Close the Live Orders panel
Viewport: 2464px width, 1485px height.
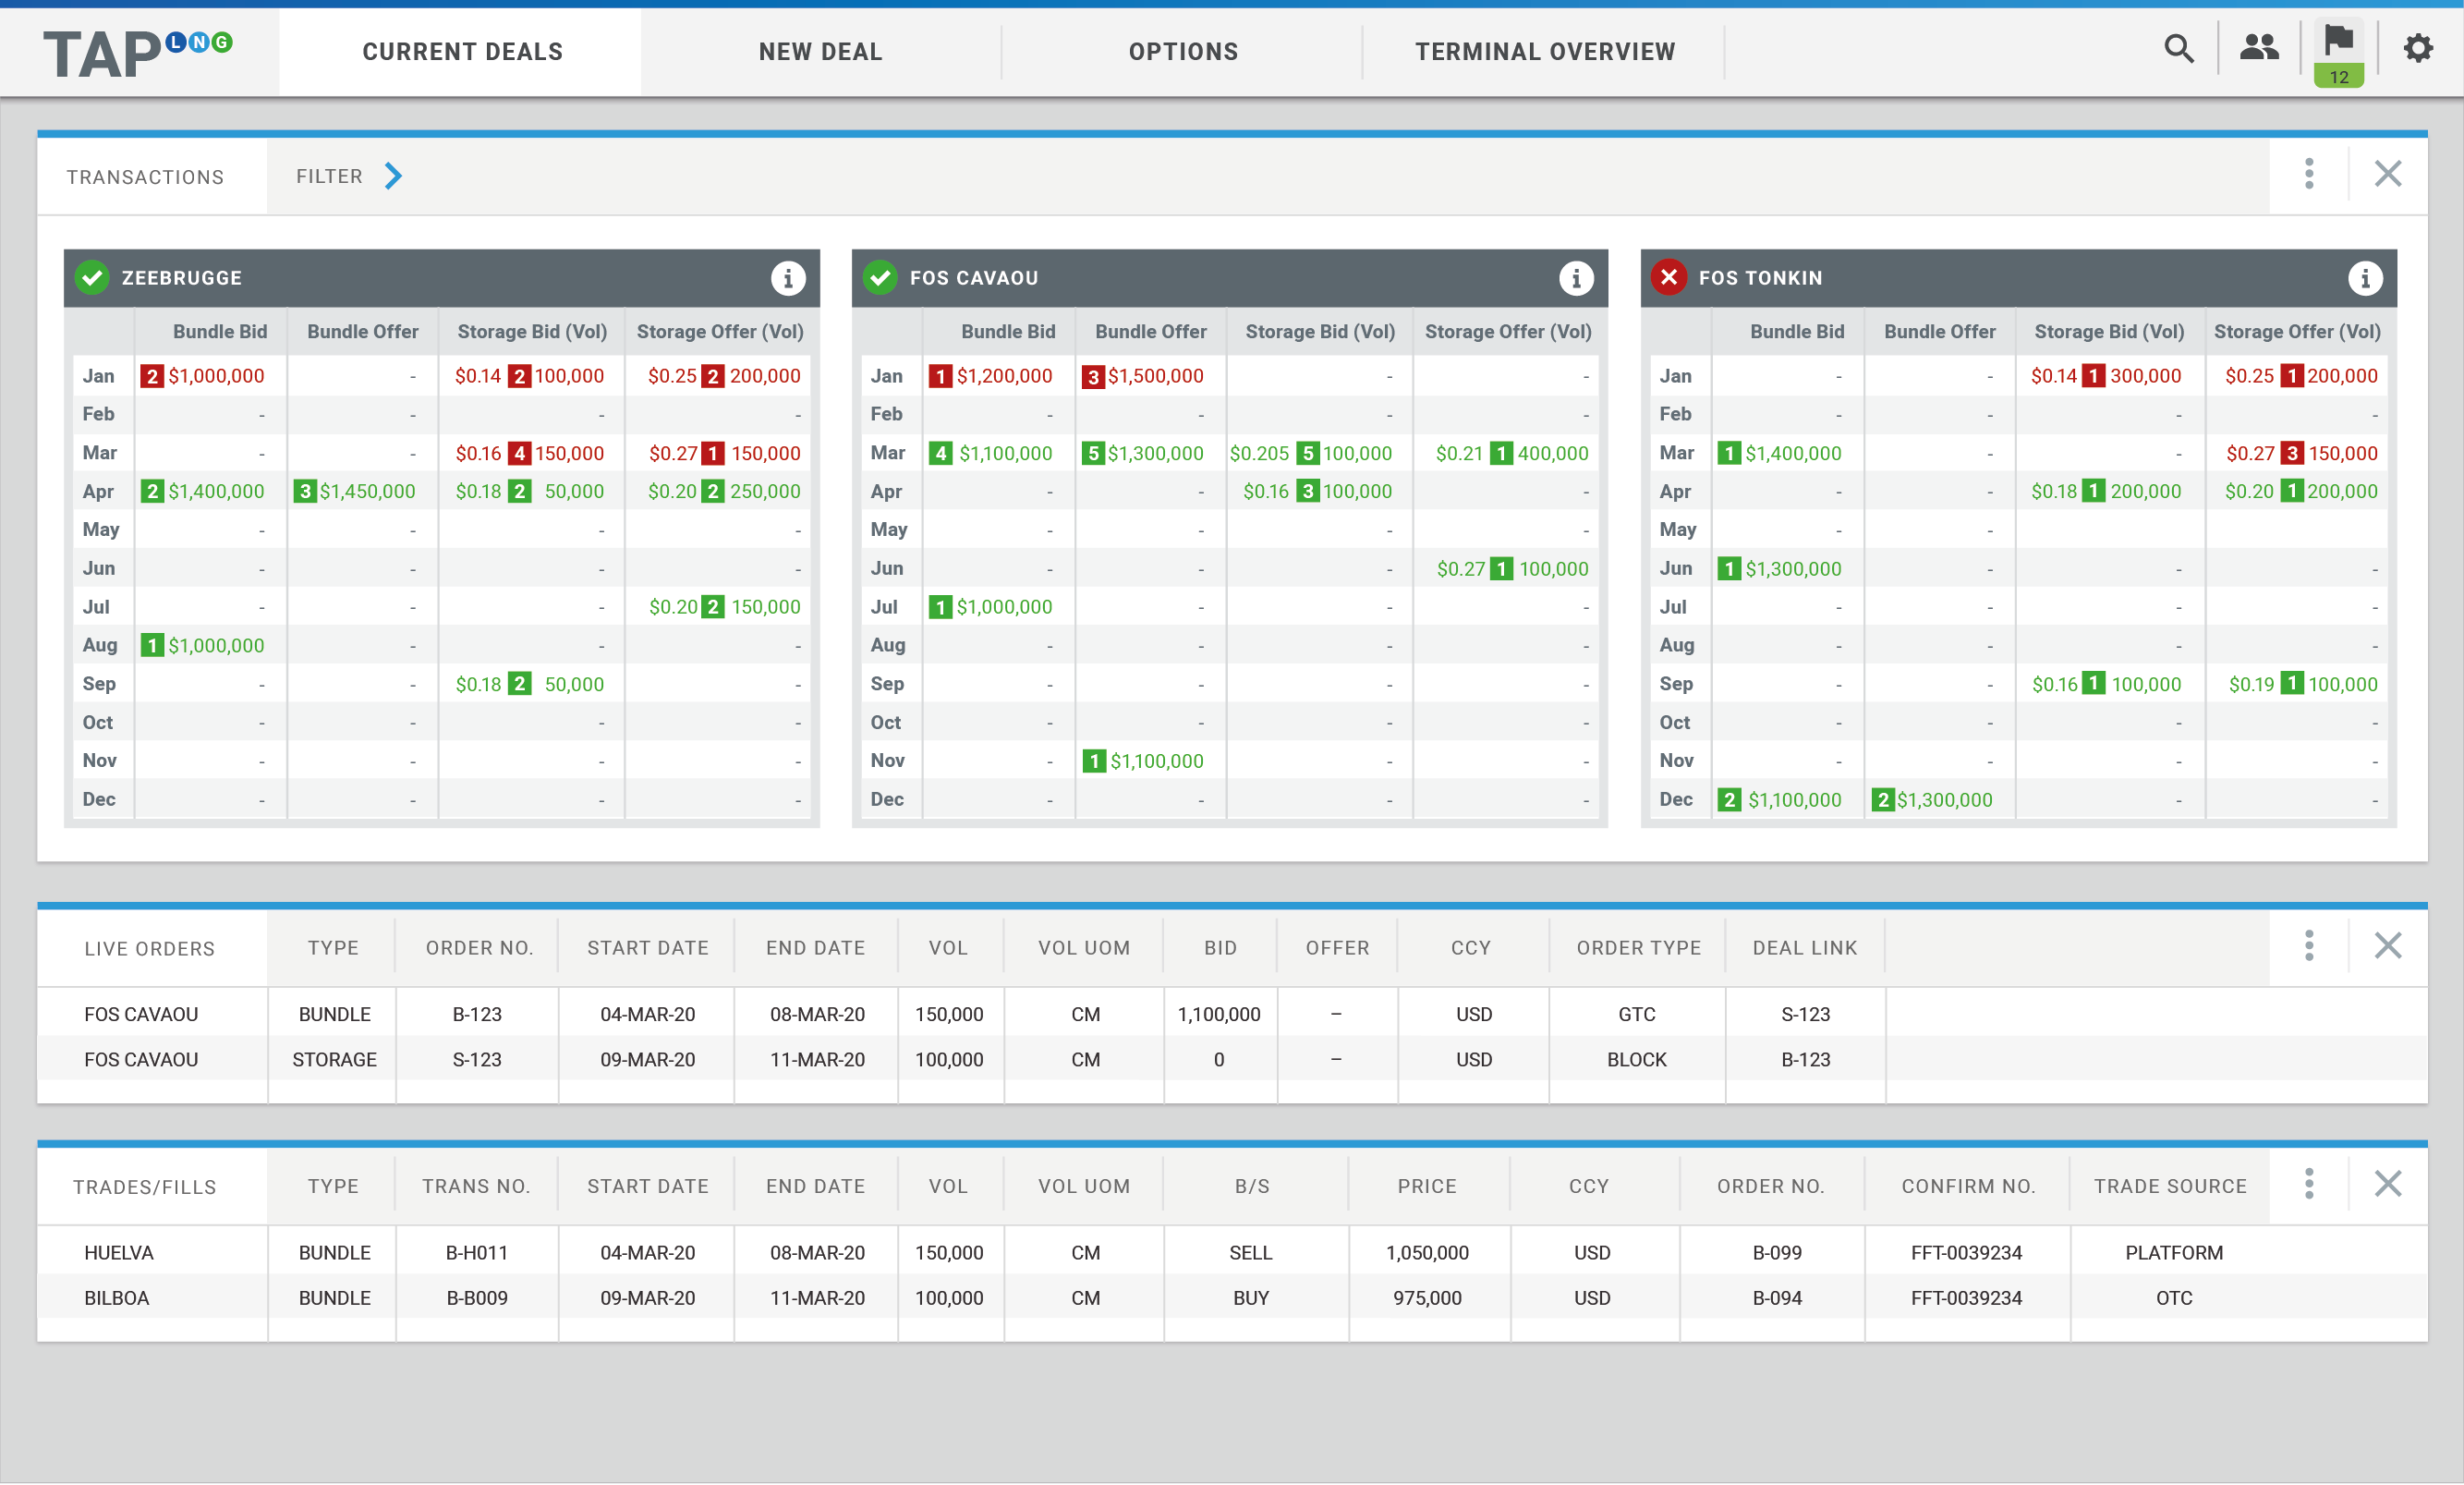tap(2388, 946)
